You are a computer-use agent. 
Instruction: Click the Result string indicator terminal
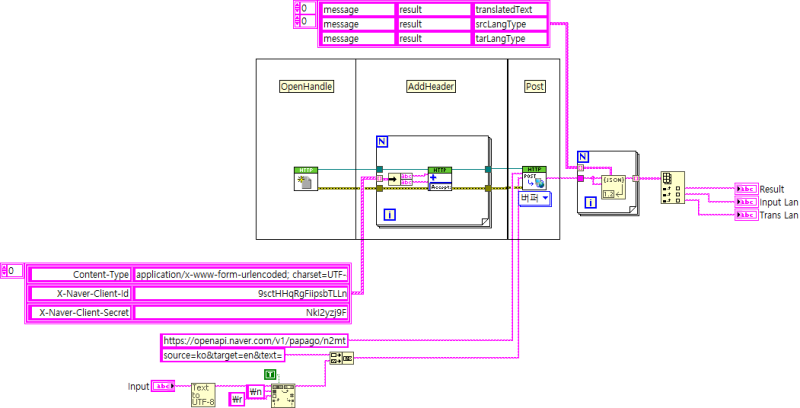[746, 189]
